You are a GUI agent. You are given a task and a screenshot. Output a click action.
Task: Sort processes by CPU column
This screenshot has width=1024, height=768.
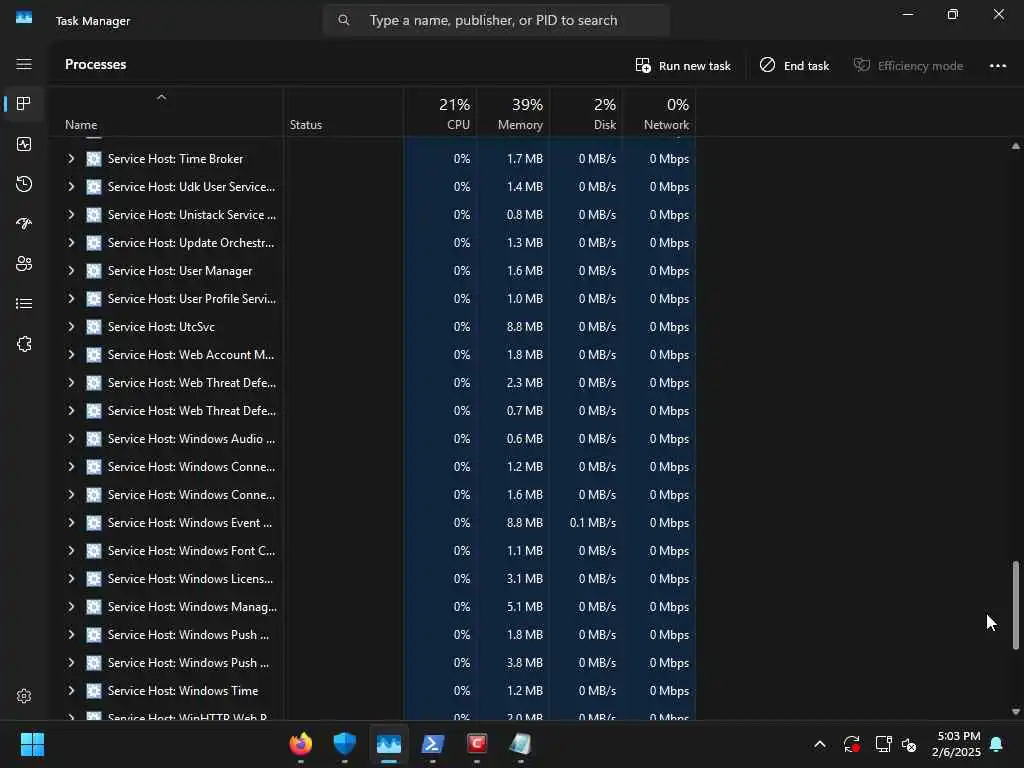coord(441,113)
